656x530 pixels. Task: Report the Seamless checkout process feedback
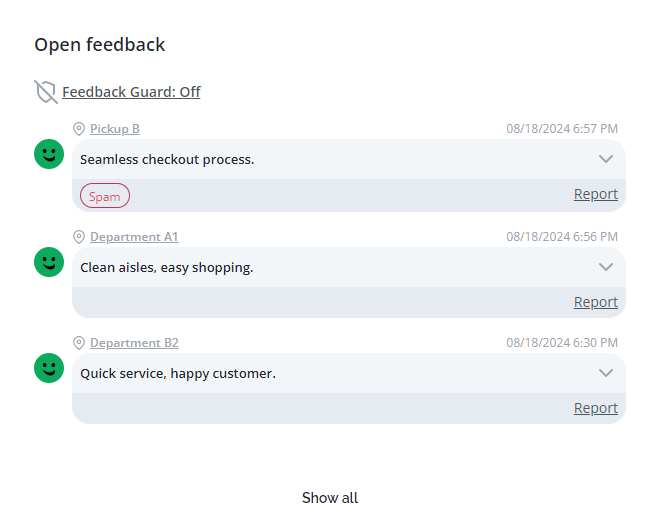click(x=595, y=194)
